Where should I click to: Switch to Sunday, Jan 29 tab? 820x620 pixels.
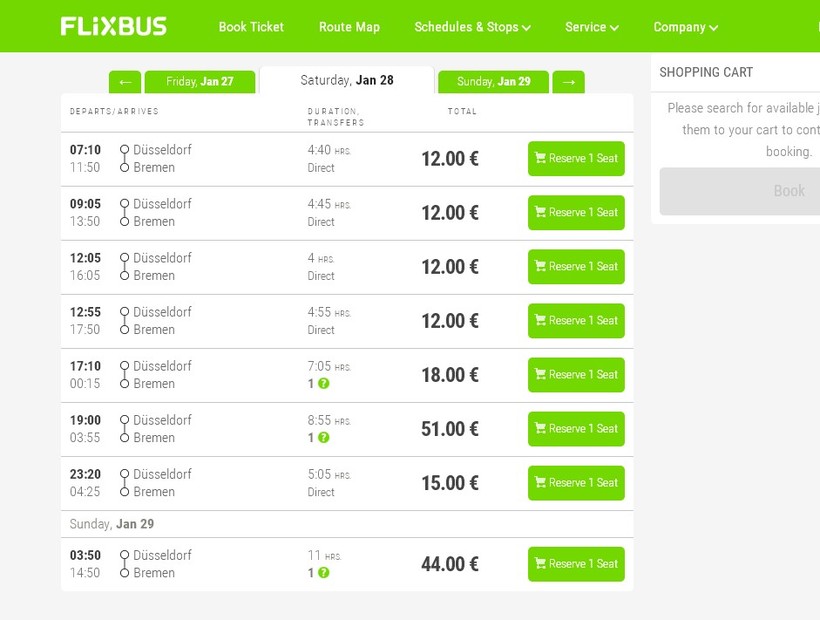tap(493, 82)
